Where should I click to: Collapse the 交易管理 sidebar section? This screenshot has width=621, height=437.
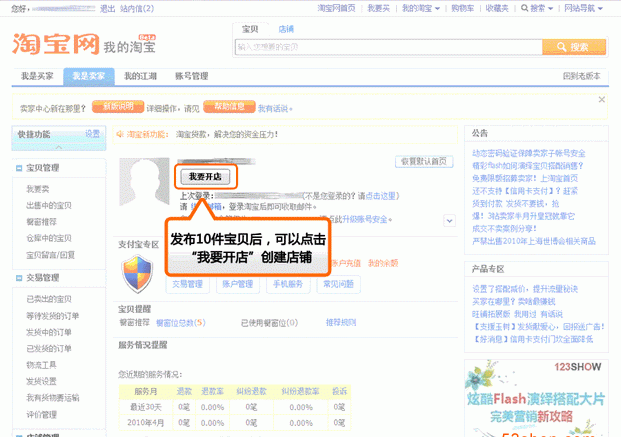(19, 278)
